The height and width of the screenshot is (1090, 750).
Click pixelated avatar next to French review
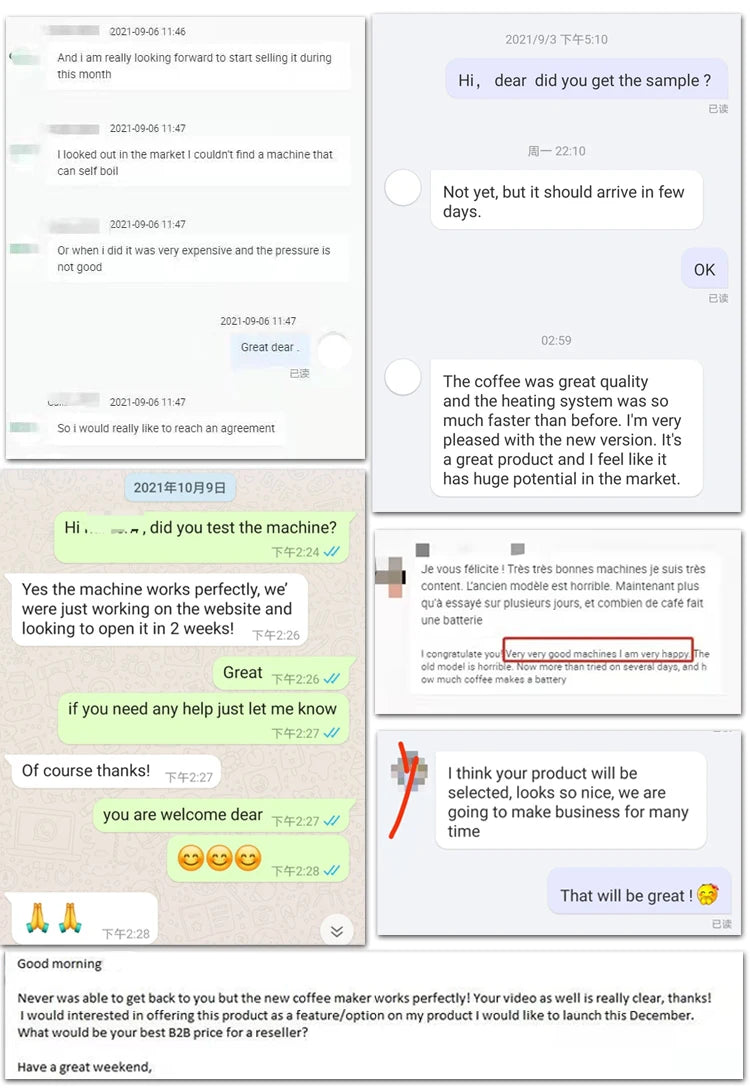pos(391,577)
